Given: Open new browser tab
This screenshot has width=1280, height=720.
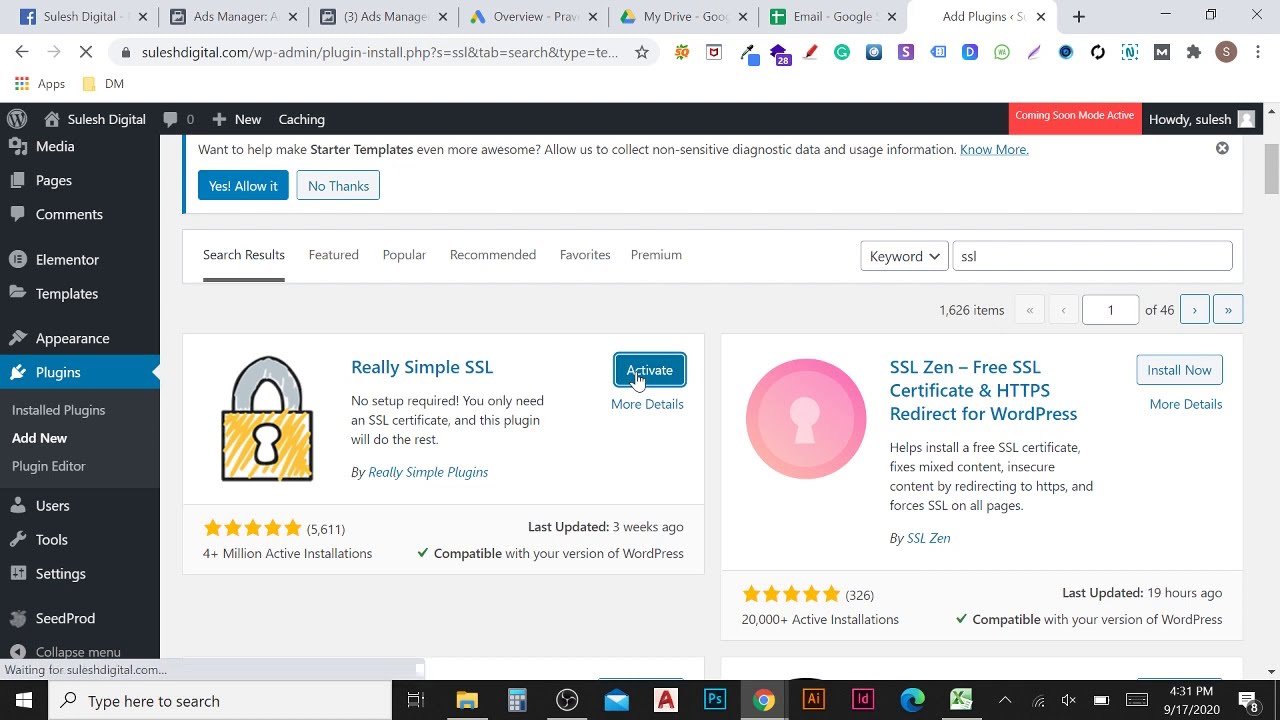Looking at the screenshot, I should click(x=1078, y=16).
